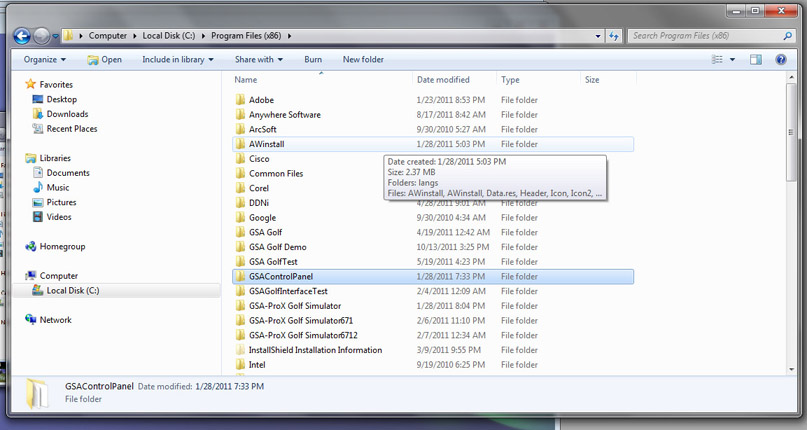Open the Share with menu

click(x=259, y=60)
